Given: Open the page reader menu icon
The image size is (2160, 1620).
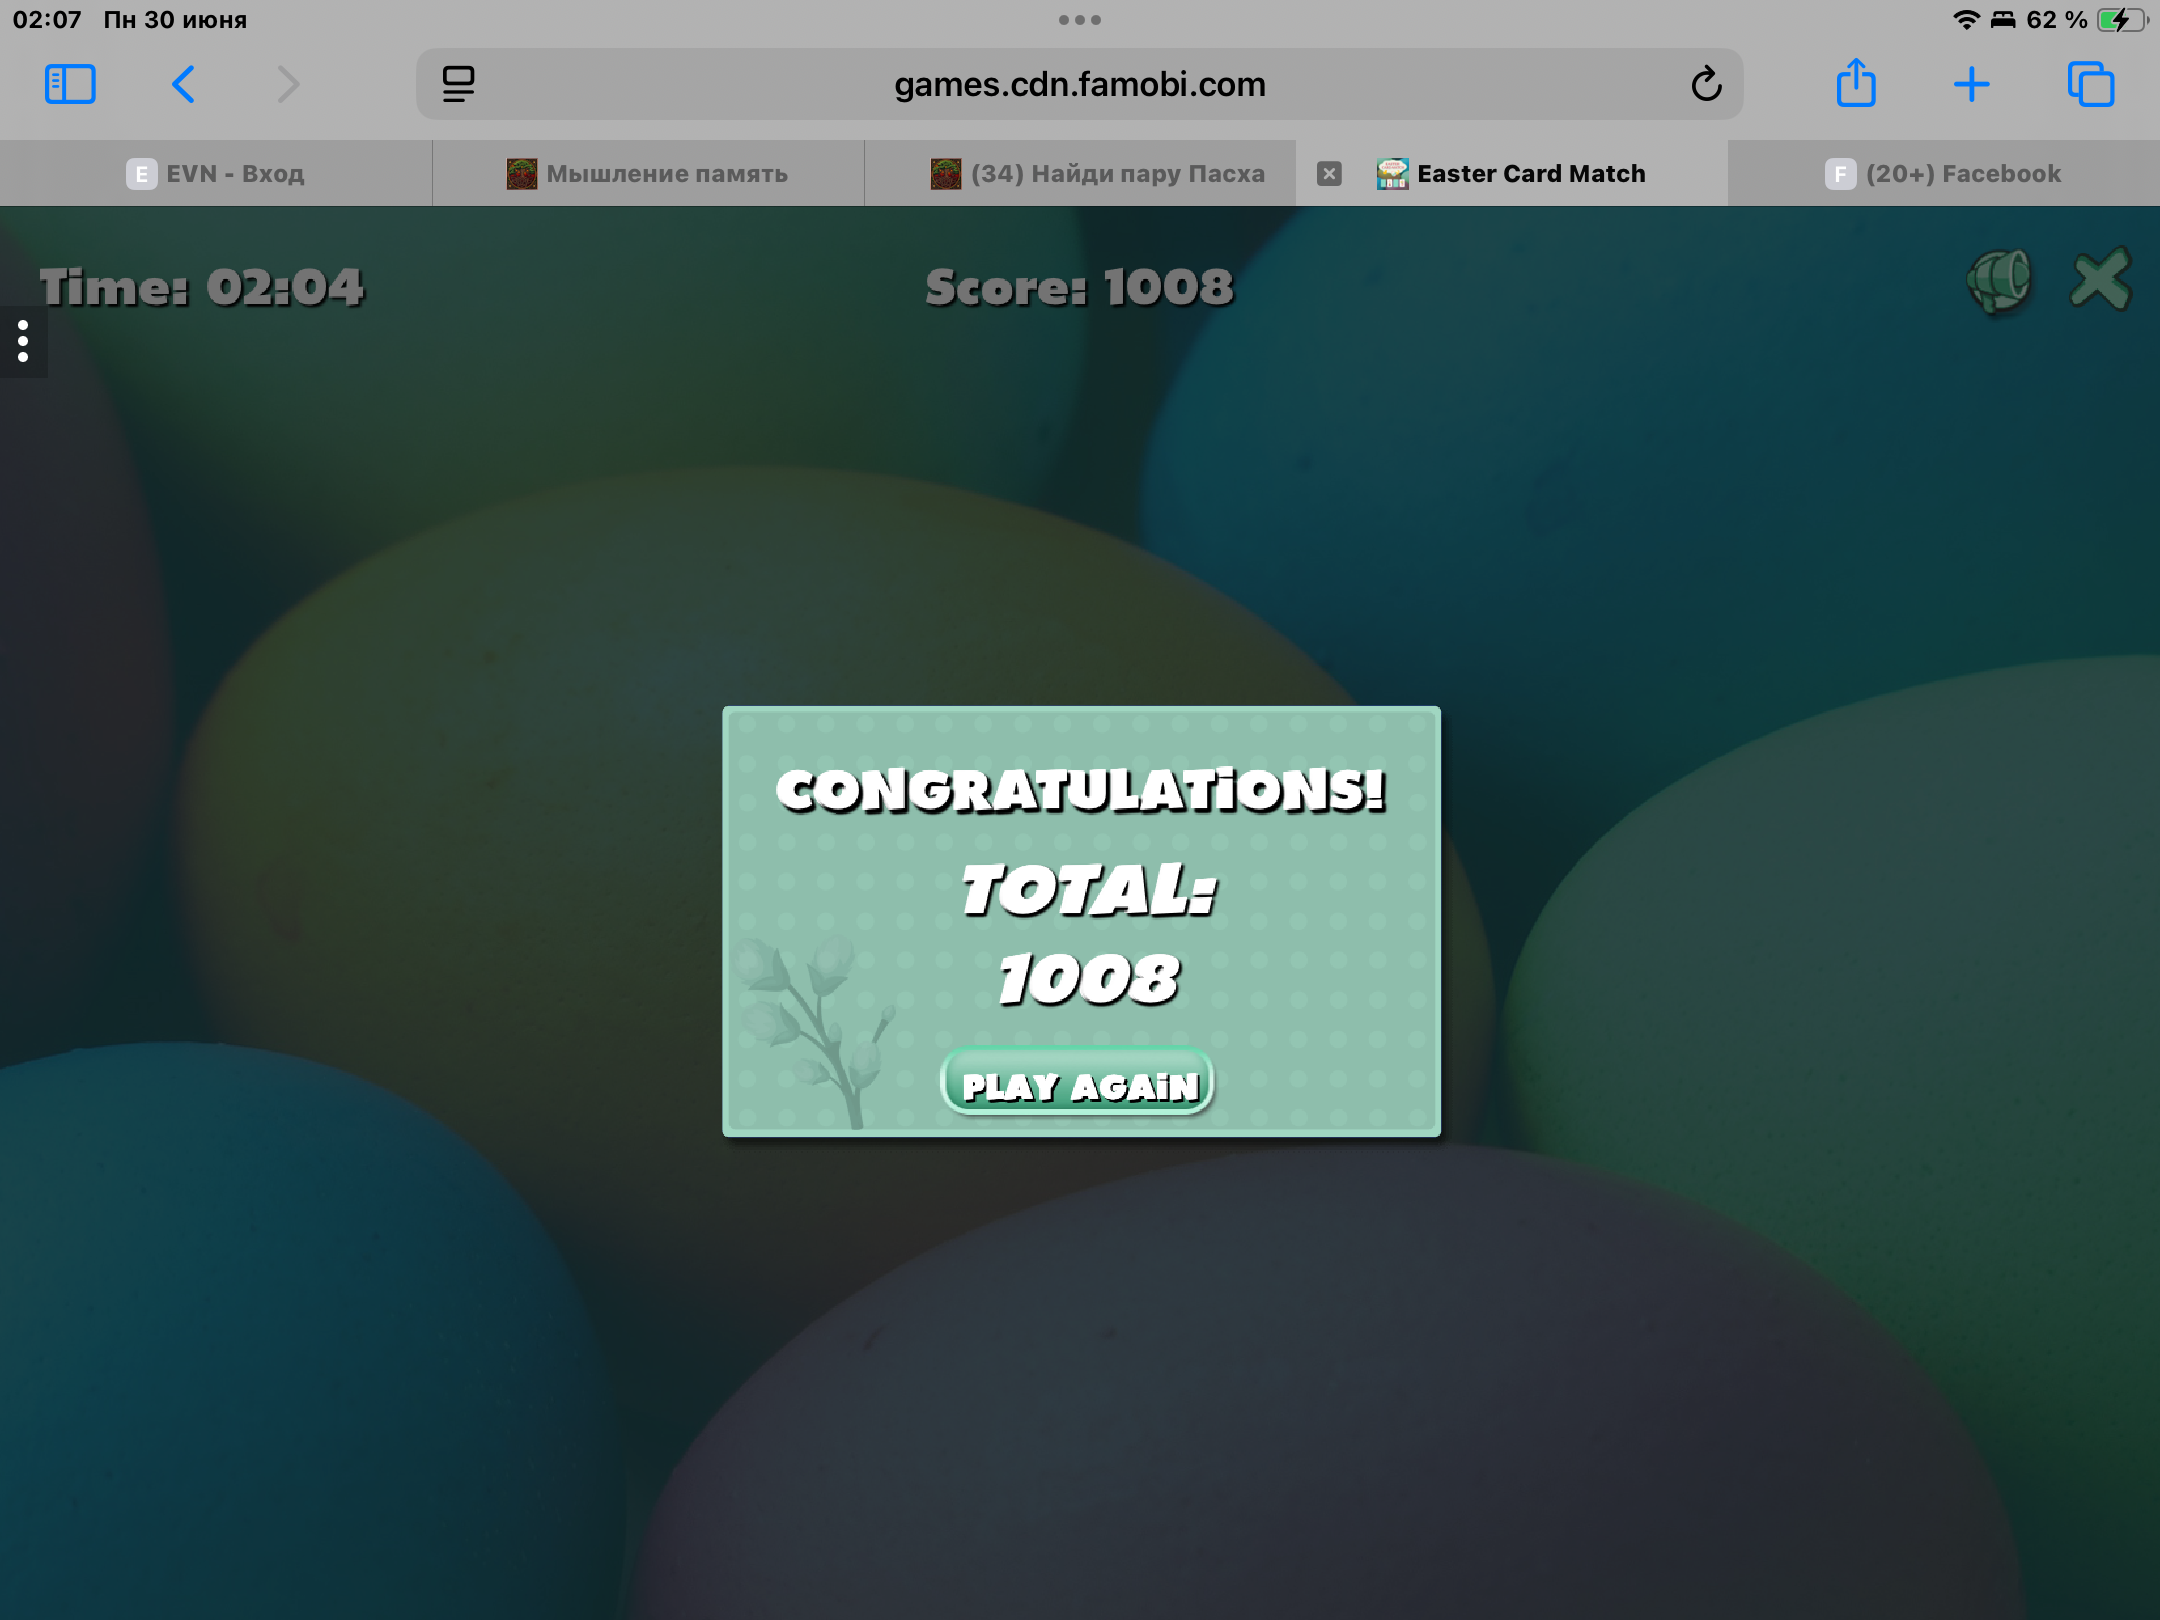Looking at the screenshot, I should [x=458, y=84].
